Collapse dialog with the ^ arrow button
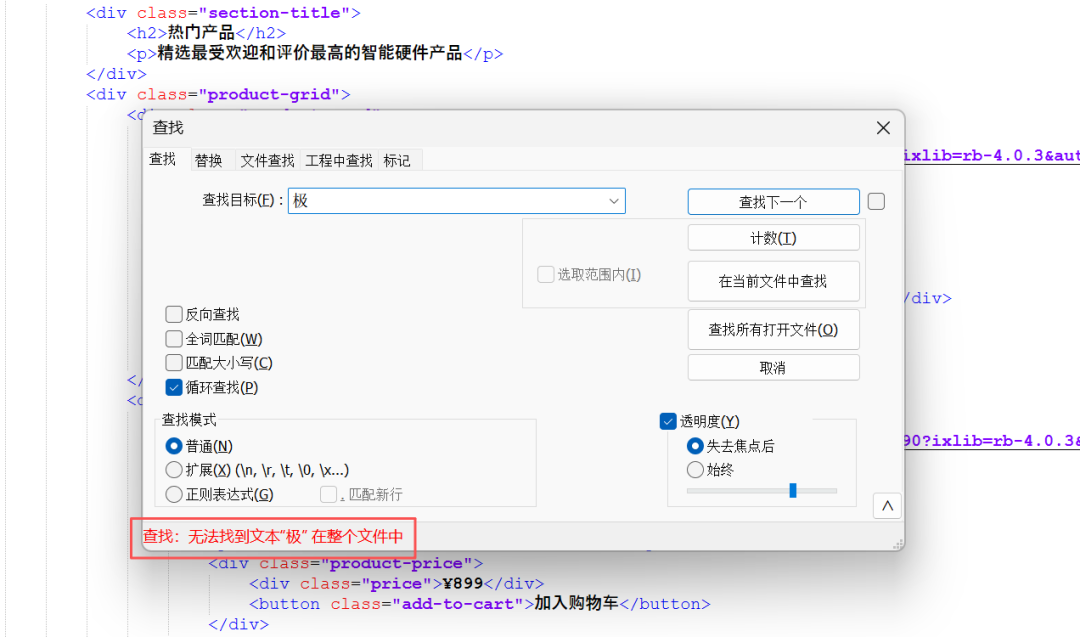The height and width of the screenshot is (637, 1080). (x=887, y=507)
